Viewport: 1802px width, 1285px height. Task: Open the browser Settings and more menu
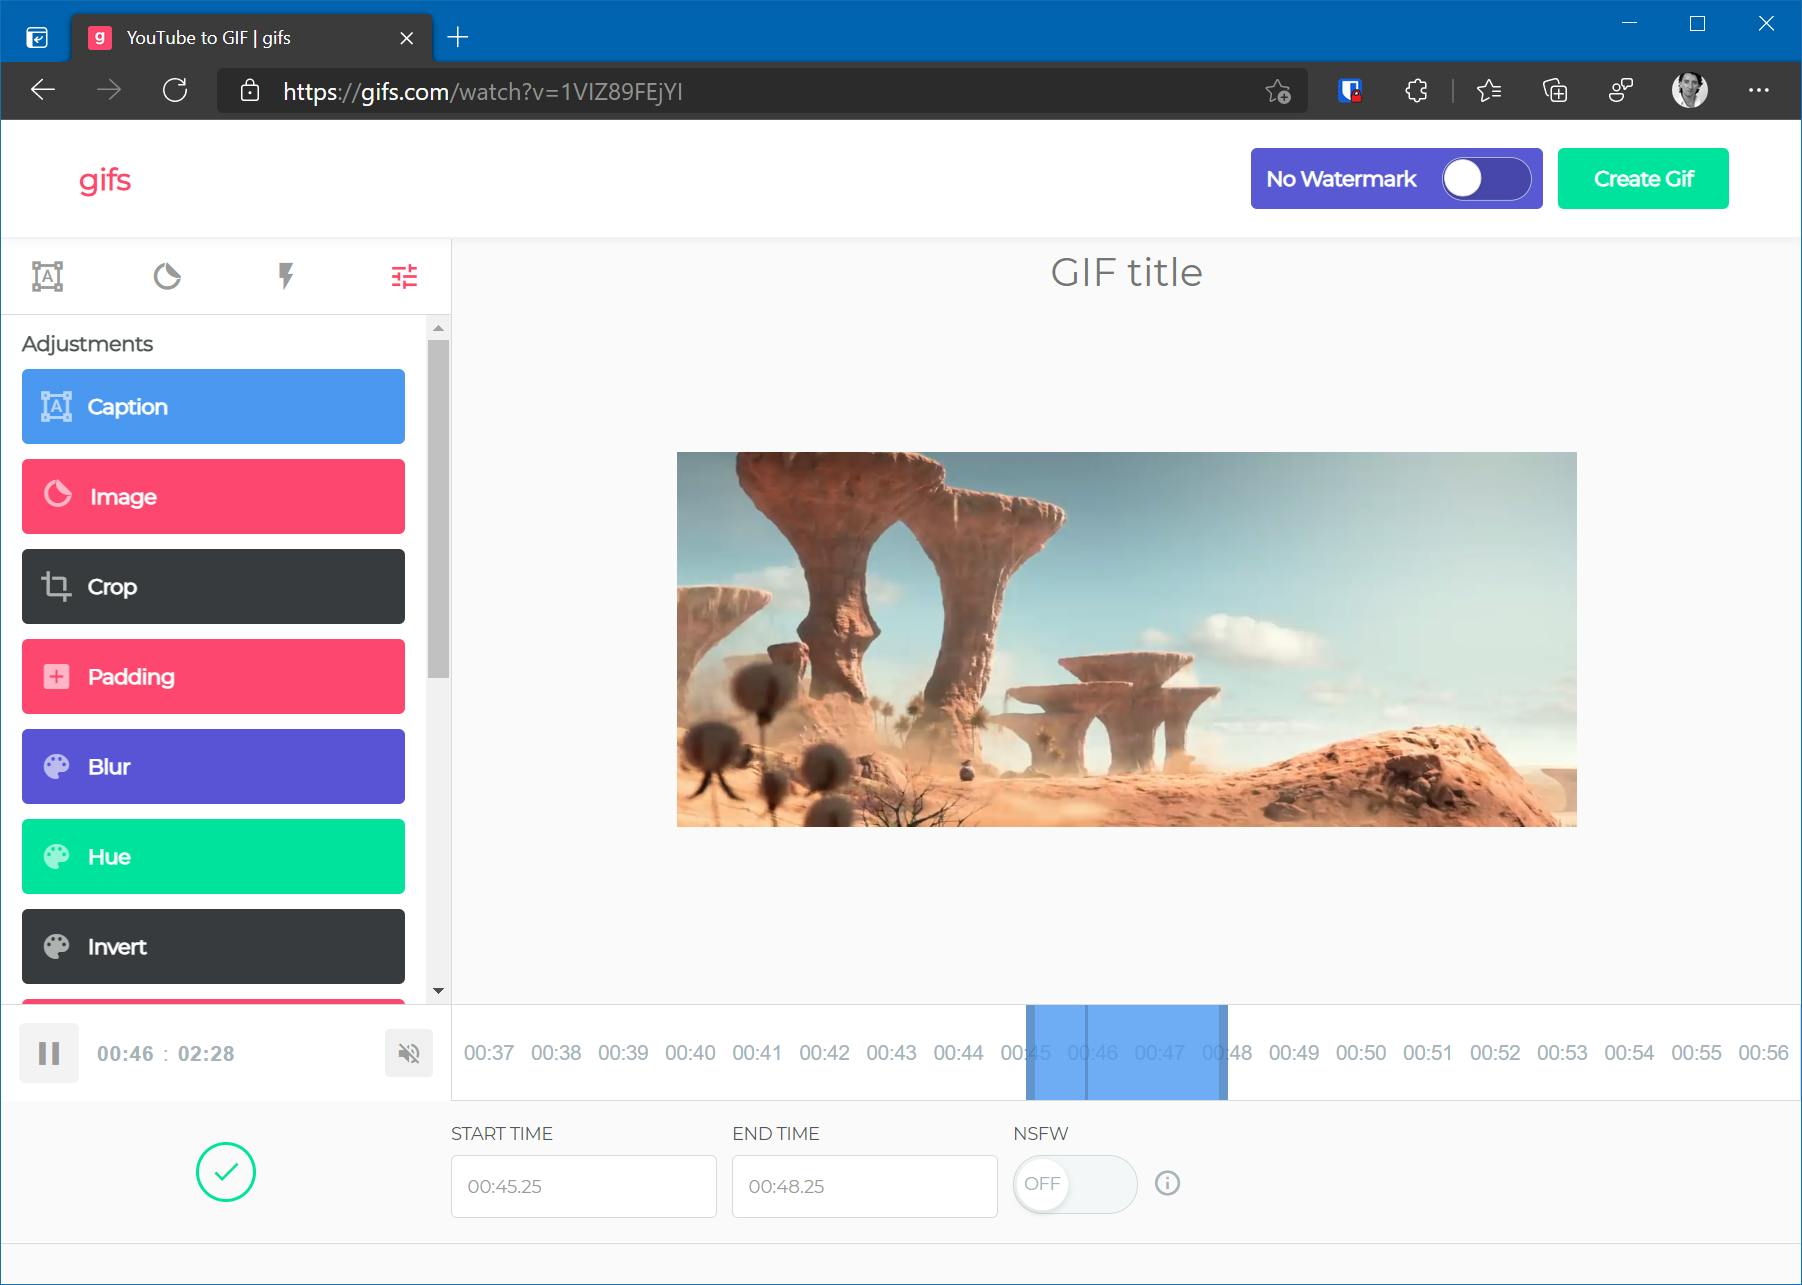(1759, 90)
